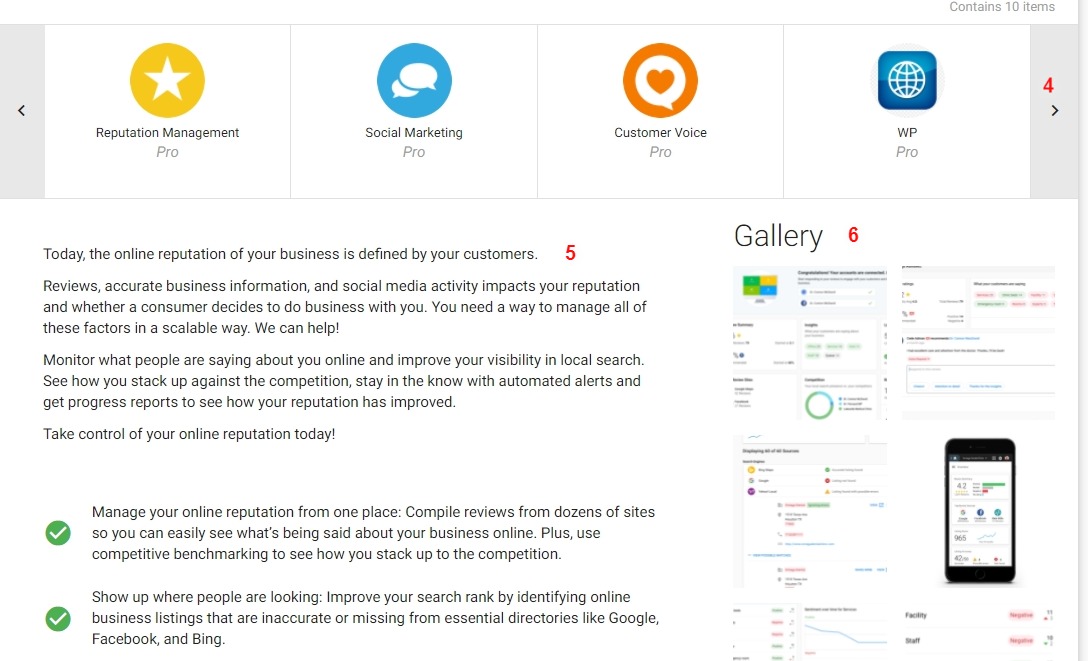
Task: Open the mobile phone gallery screenshot
Action: [x=977, y=510]
